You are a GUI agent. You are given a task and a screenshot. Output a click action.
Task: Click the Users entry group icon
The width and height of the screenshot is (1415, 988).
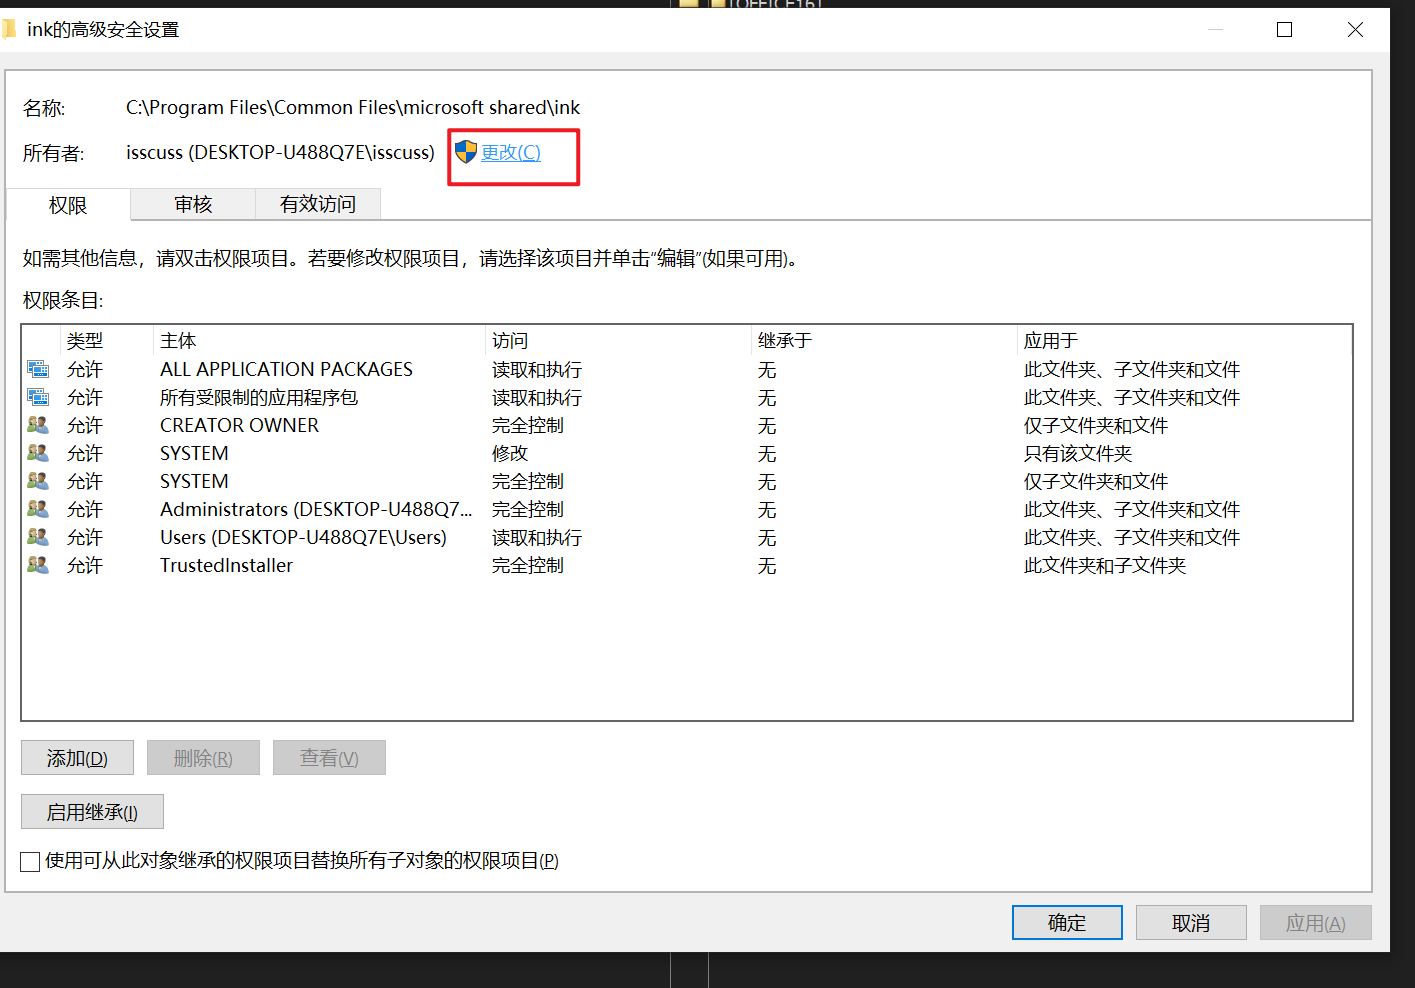(38, 538)
